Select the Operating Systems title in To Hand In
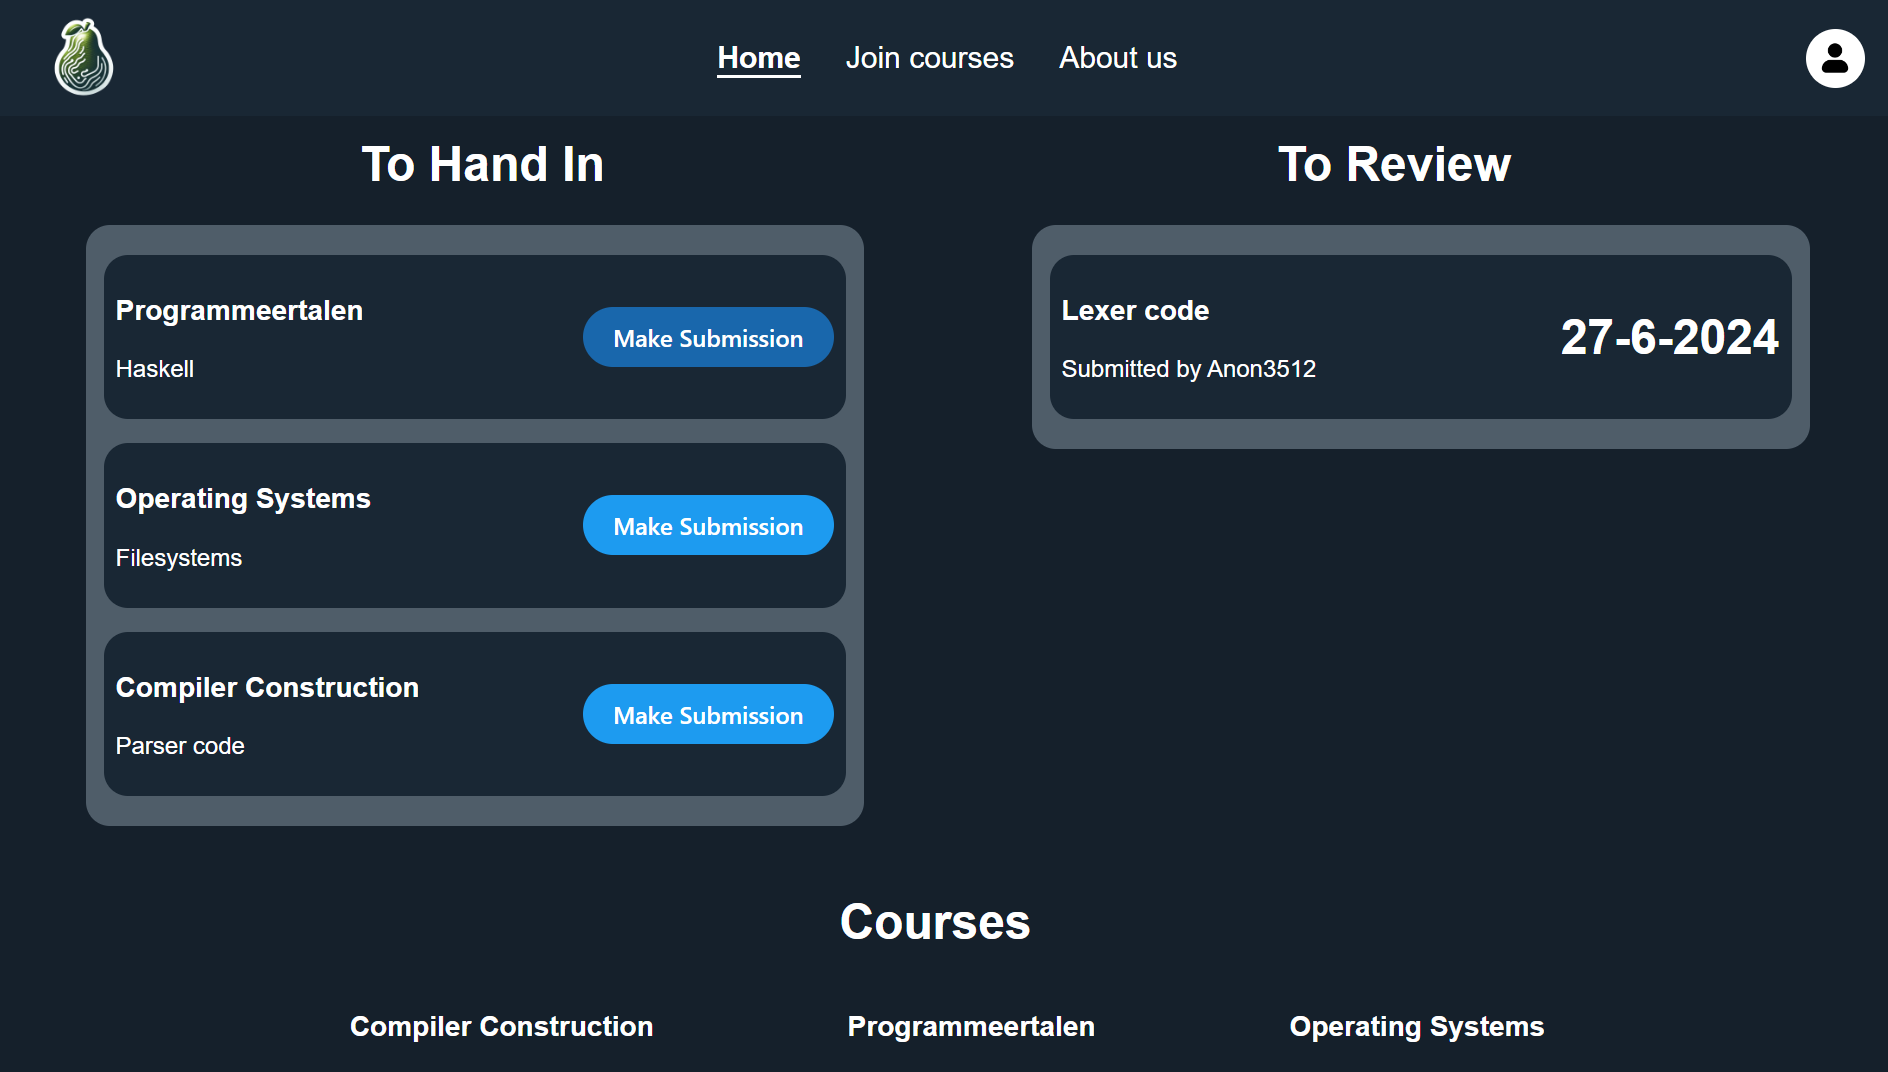Image resolution: width=1888 pixels, height=1072 pixels. point(243,499)
